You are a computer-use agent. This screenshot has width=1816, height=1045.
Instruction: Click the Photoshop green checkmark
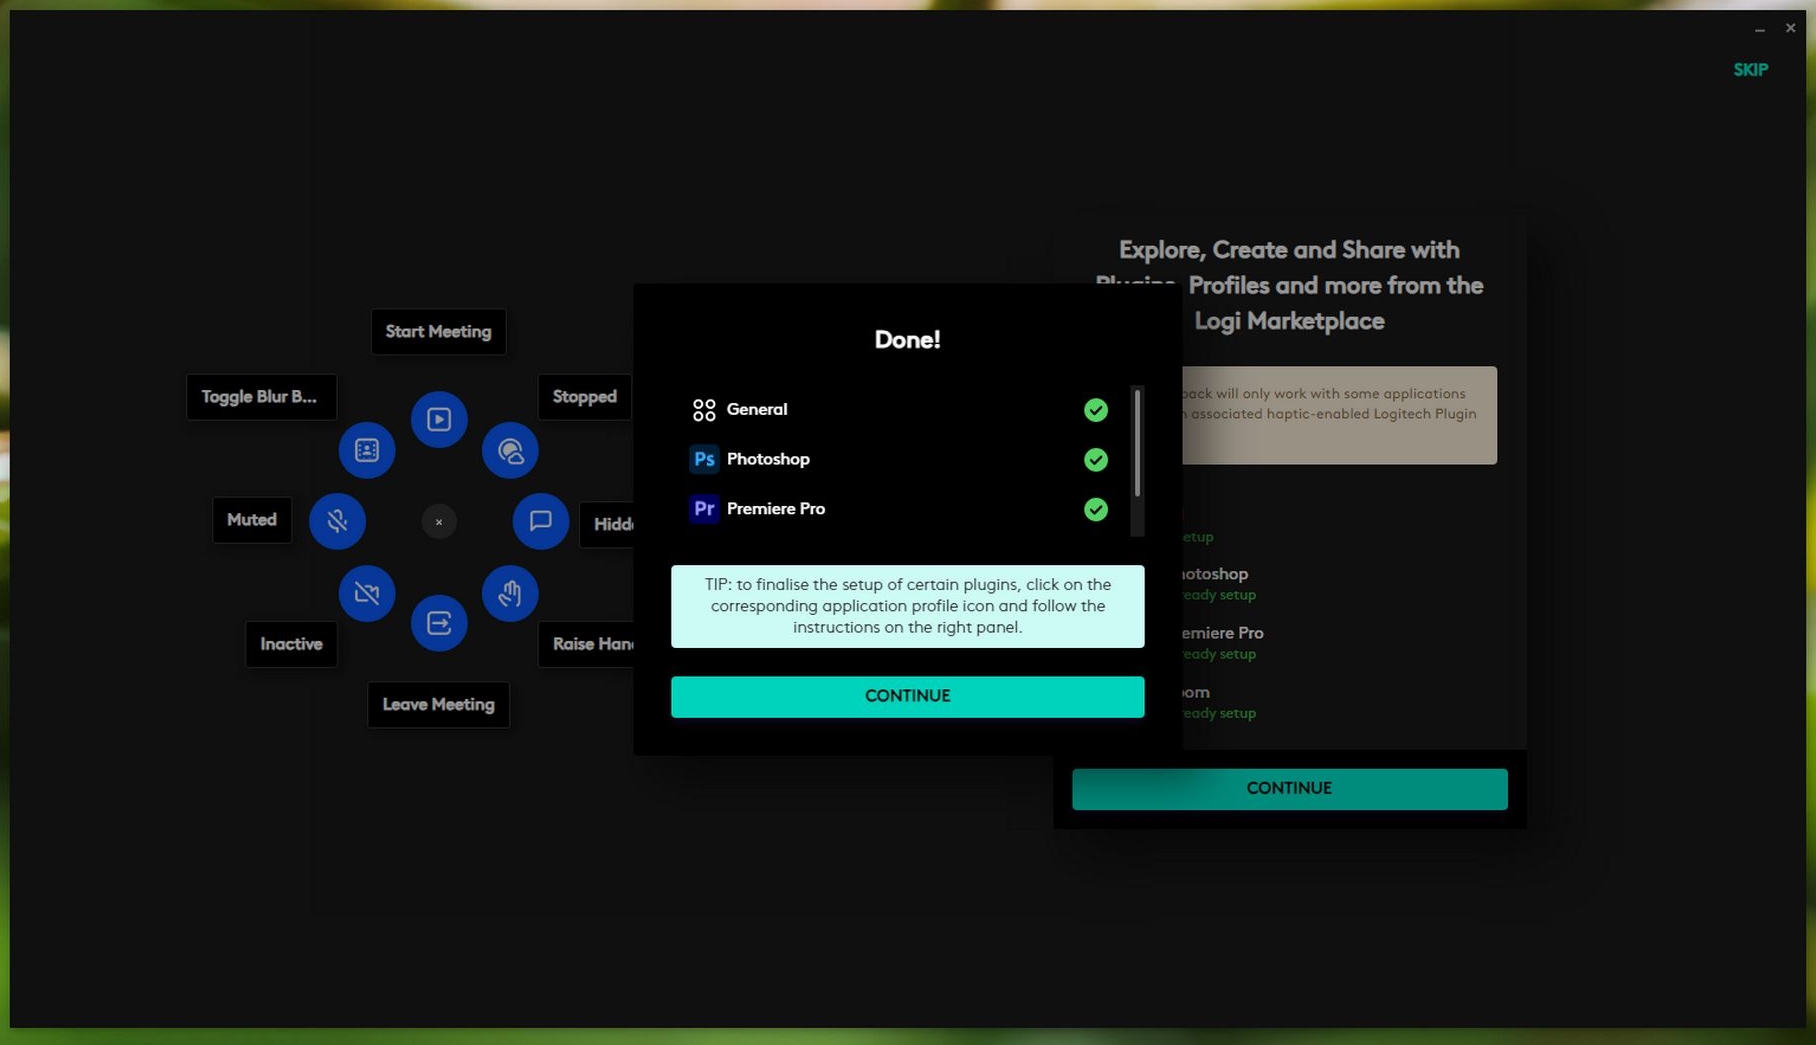click(1096, 460)
